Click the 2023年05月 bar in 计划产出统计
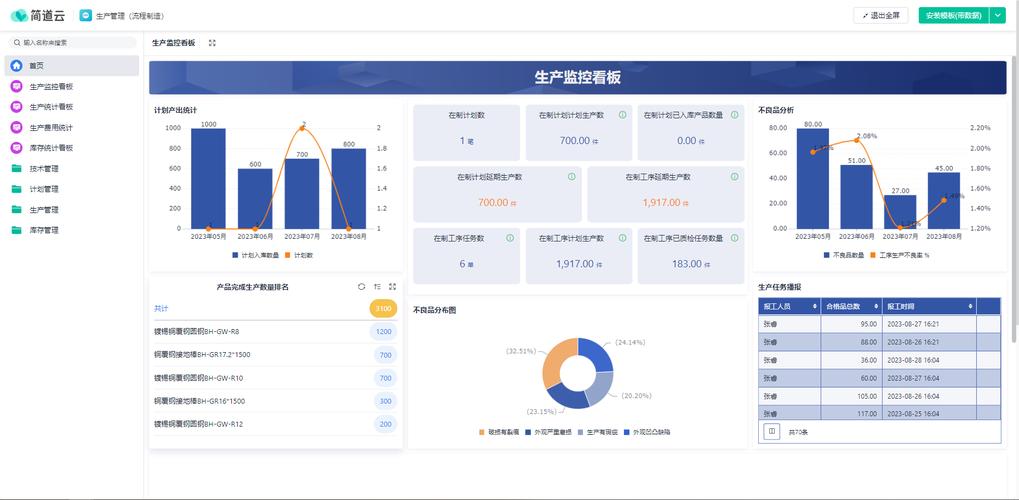 [208, 178]
